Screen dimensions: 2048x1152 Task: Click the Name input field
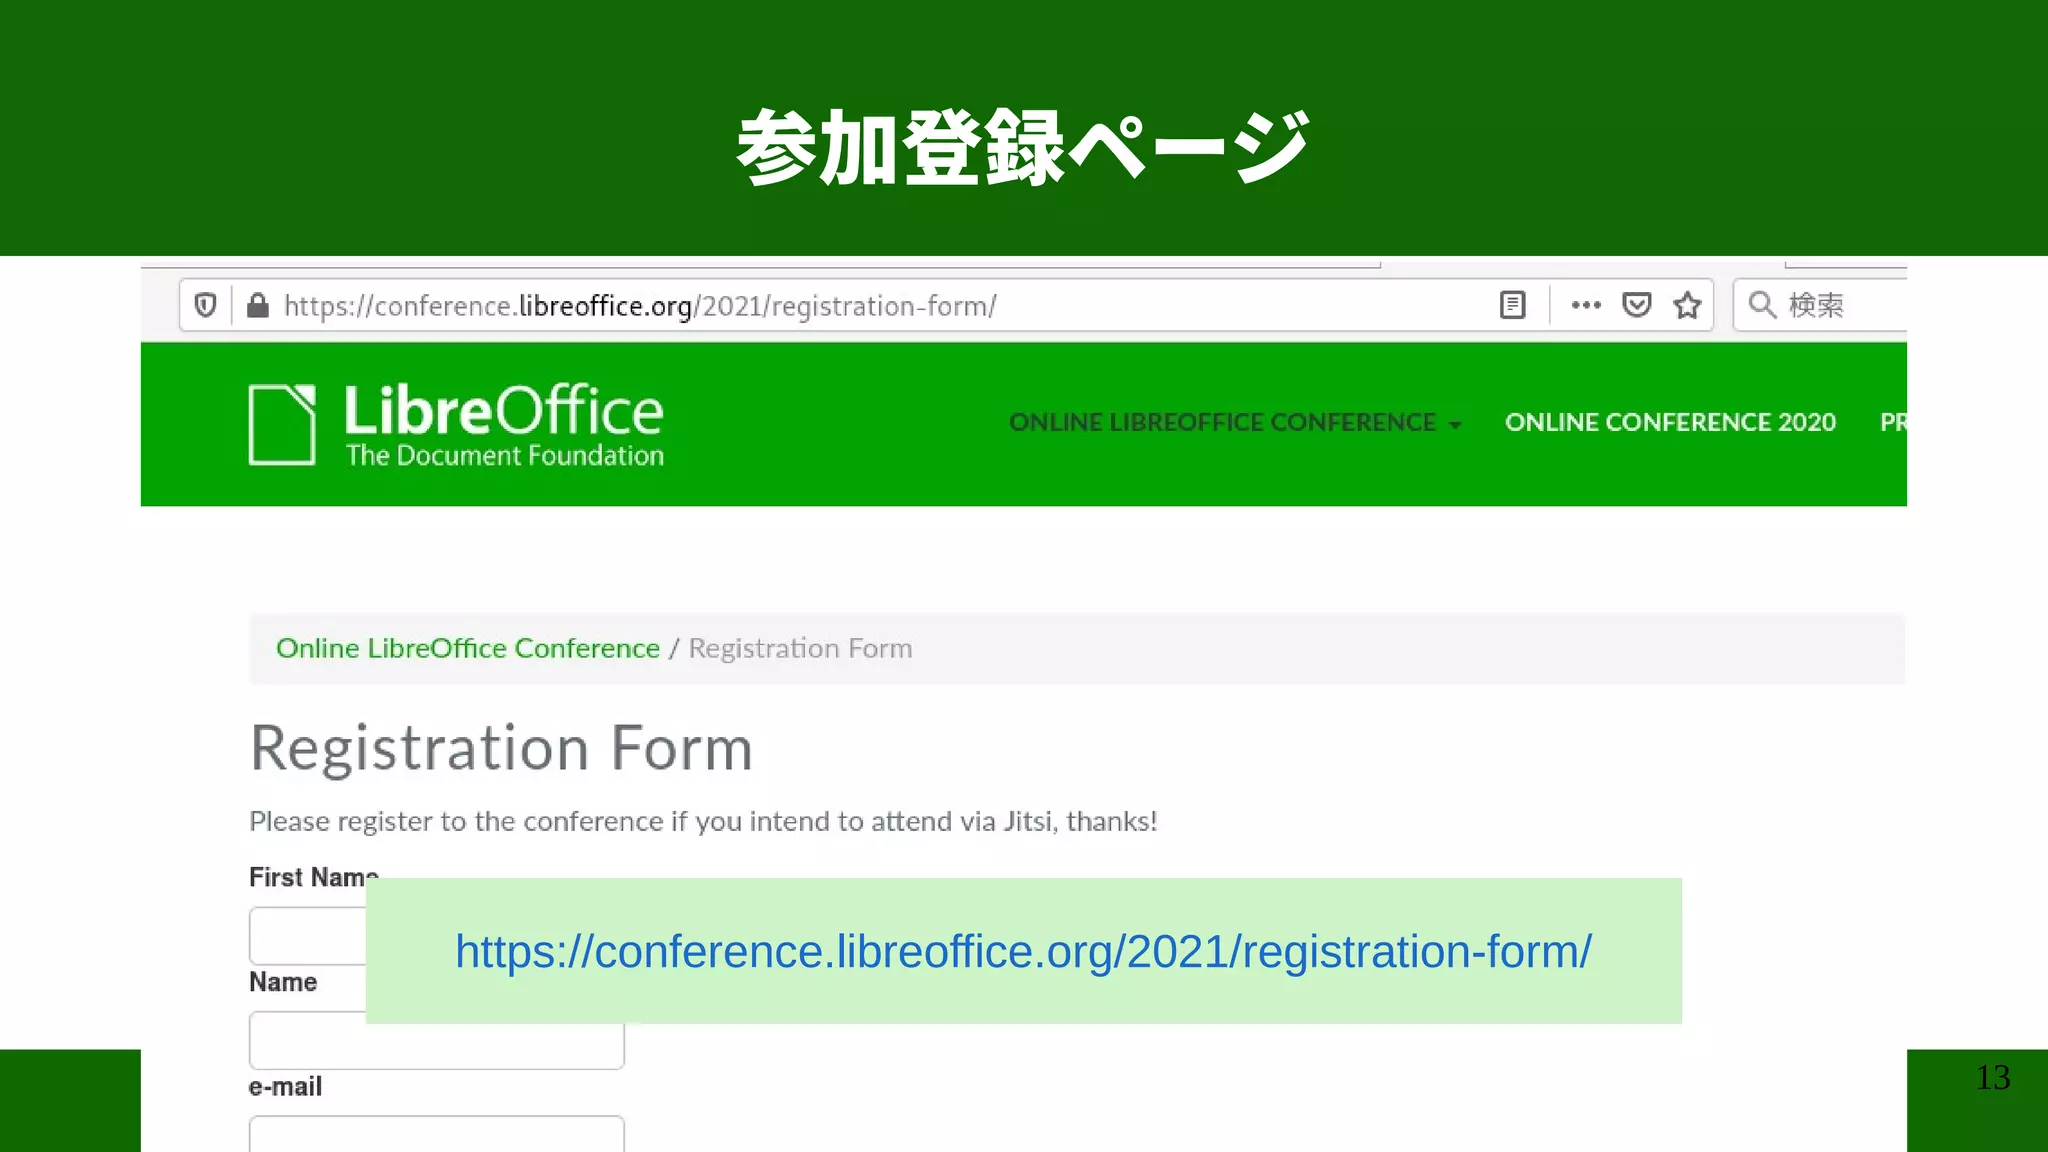(437, 1040)
